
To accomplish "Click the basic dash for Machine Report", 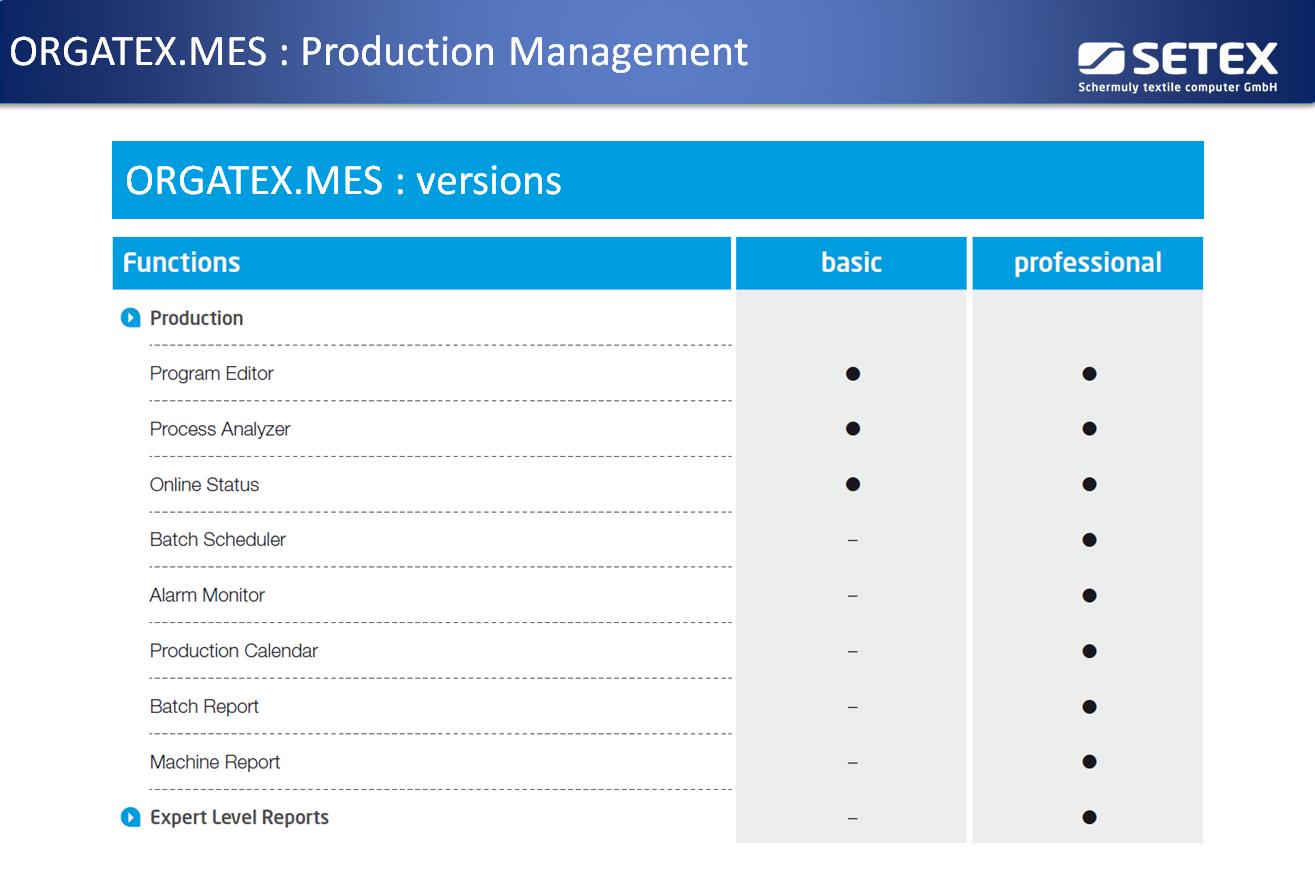I will click(852, 763).
